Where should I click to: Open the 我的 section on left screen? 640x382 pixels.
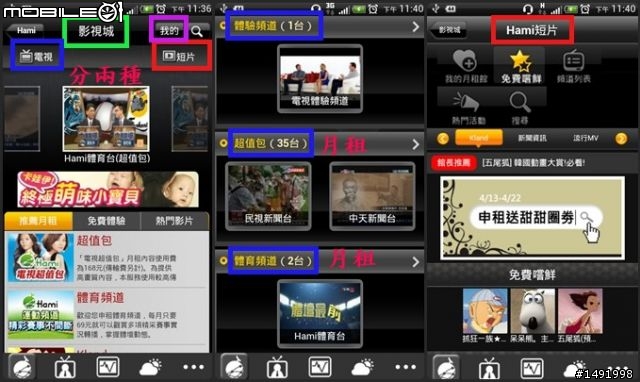click(x=169, y=30)
